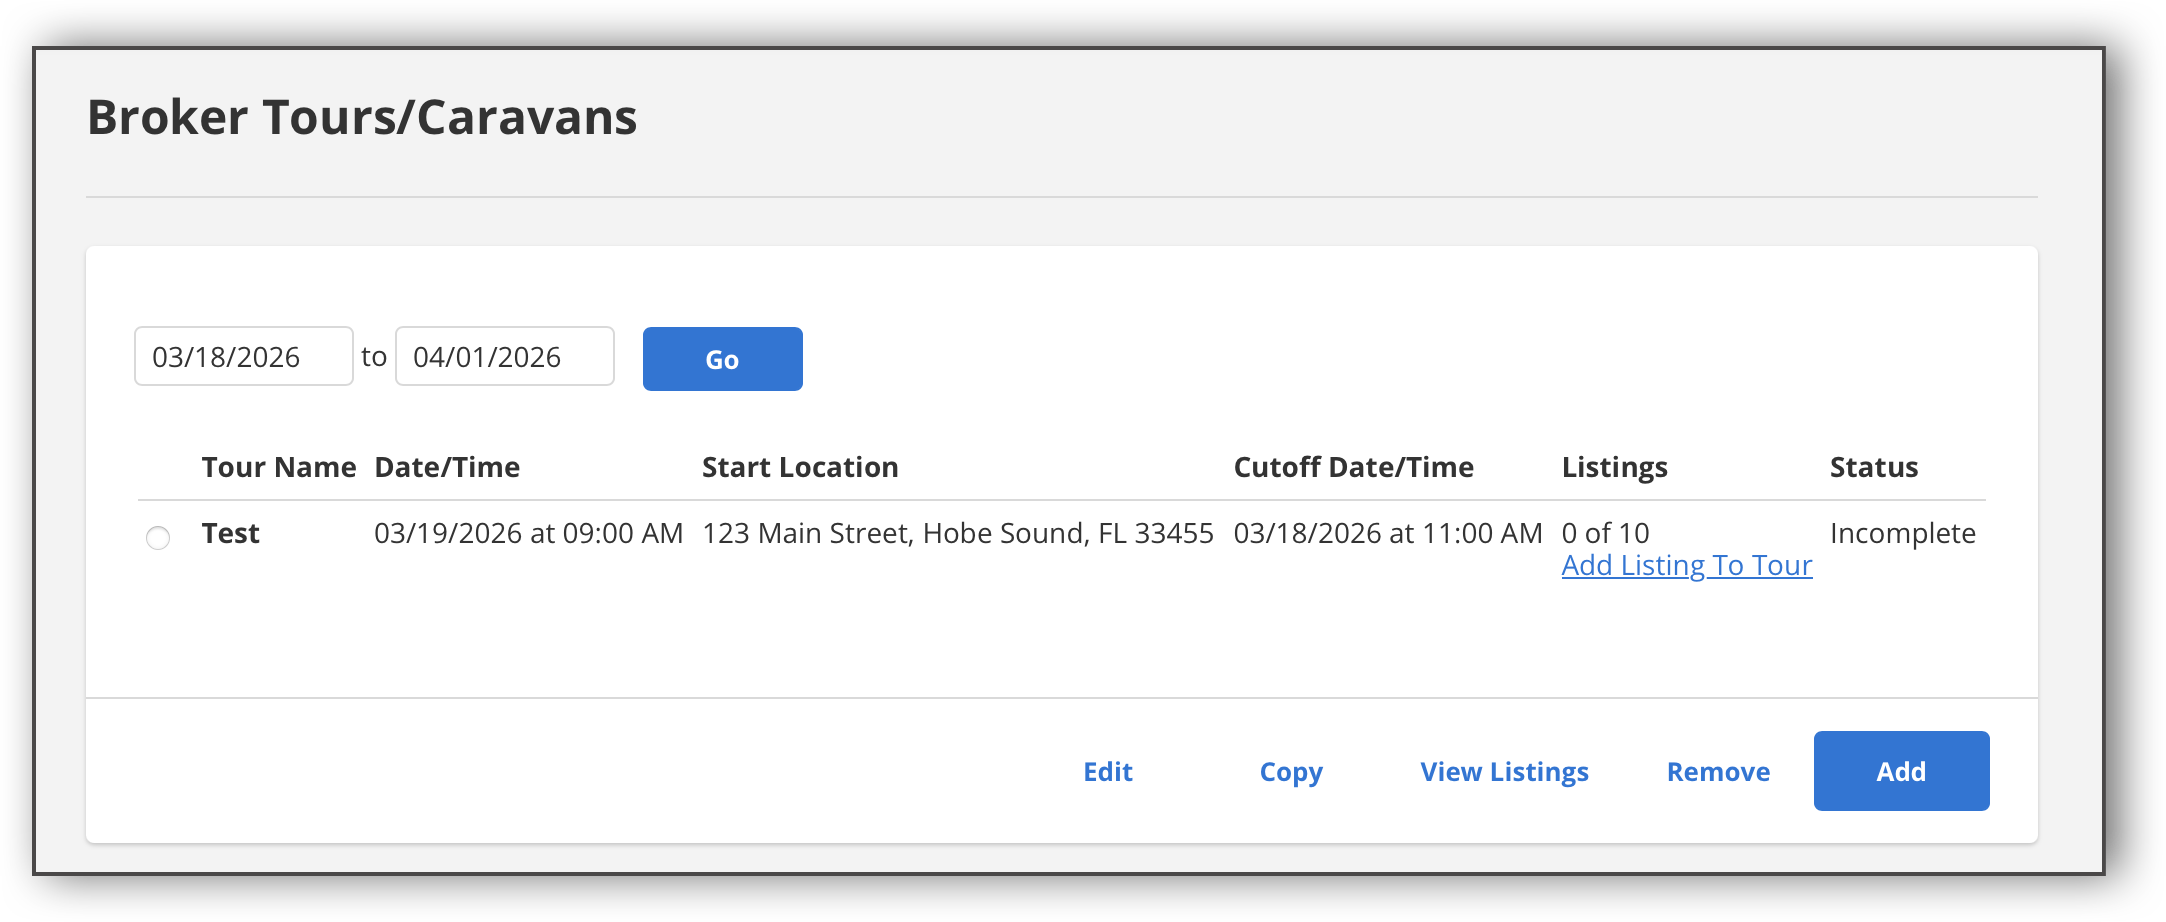Image resolution: width=2166 pixels, height=922 pixels.
Task: Open View Listings
Action: (1505, 772)
